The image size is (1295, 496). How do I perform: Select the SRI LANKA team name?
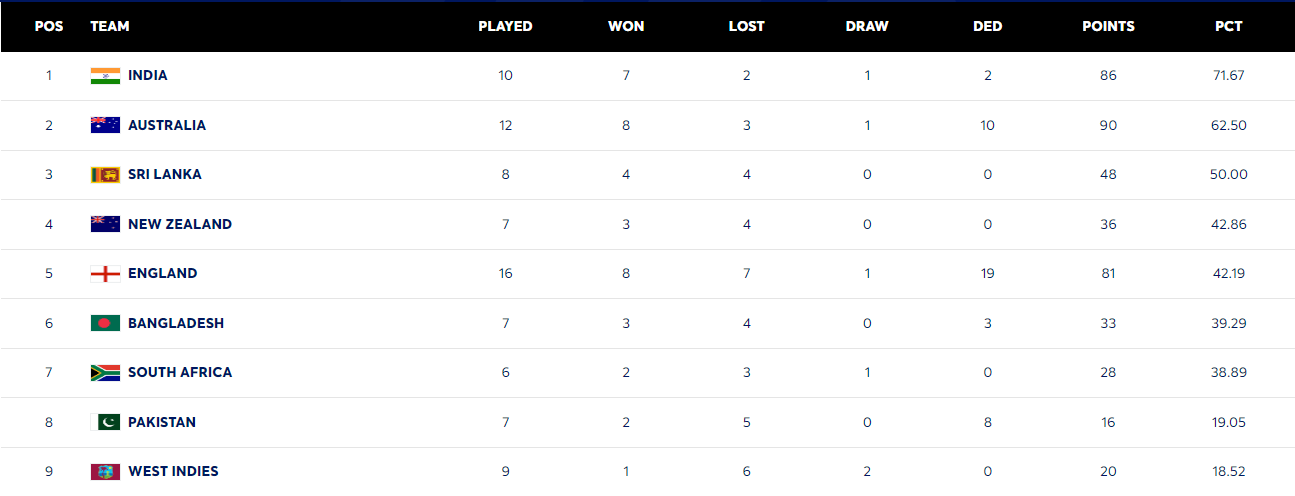coord(165,175)
